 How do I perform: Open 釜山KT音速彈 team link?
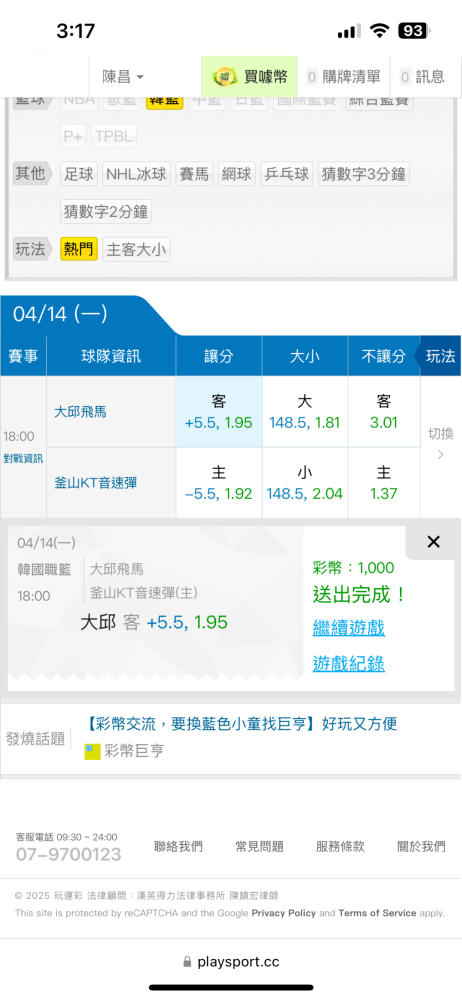pyautogui.click(x=96, y=483)
